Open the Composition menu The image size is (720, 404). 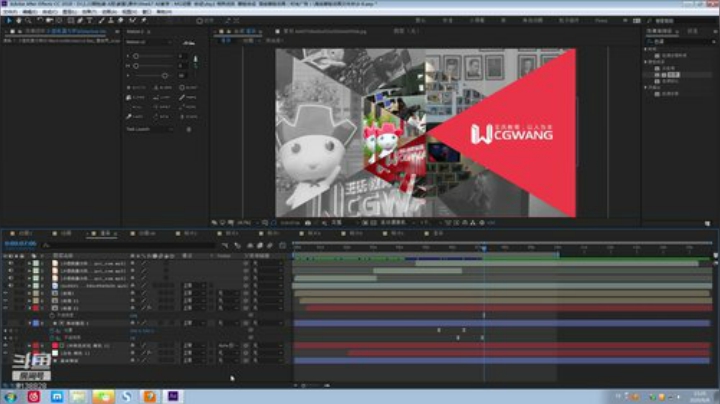pyautogui.click(x=50, y=11)
